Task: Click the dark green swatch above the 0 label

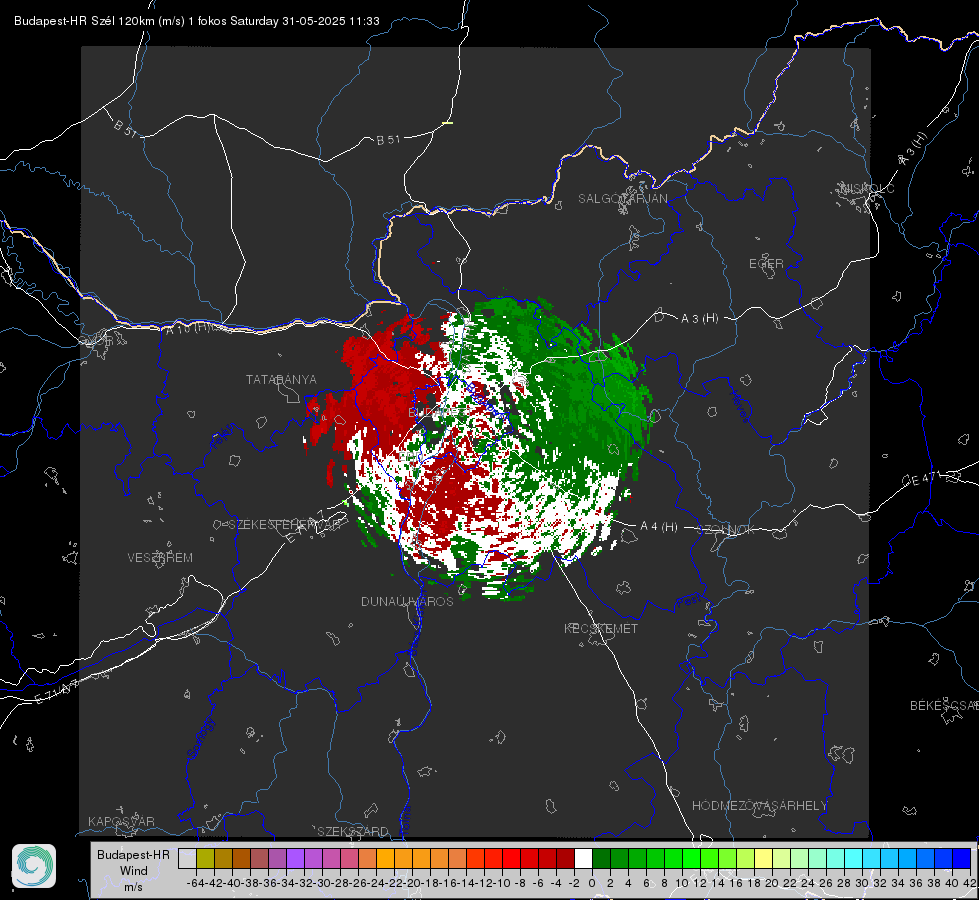Action: click(601, 858)
